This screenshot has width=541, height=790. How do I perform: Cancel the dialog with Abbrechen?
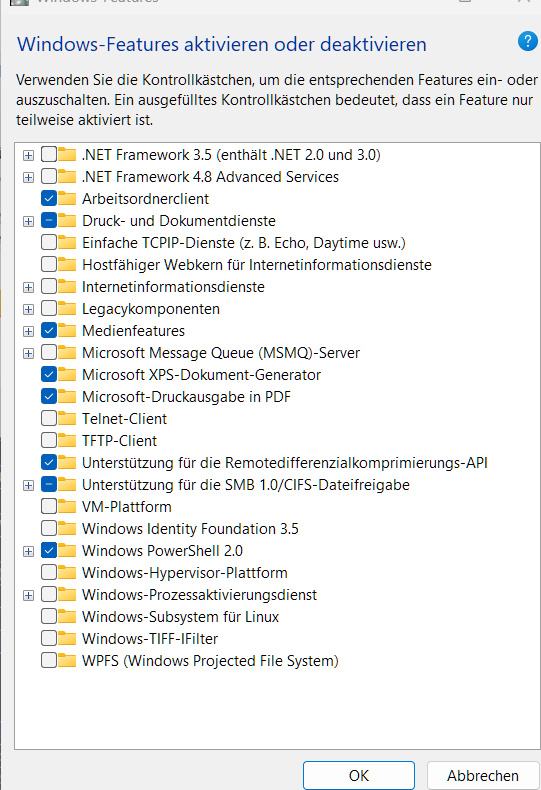click(x=483, y=775)
